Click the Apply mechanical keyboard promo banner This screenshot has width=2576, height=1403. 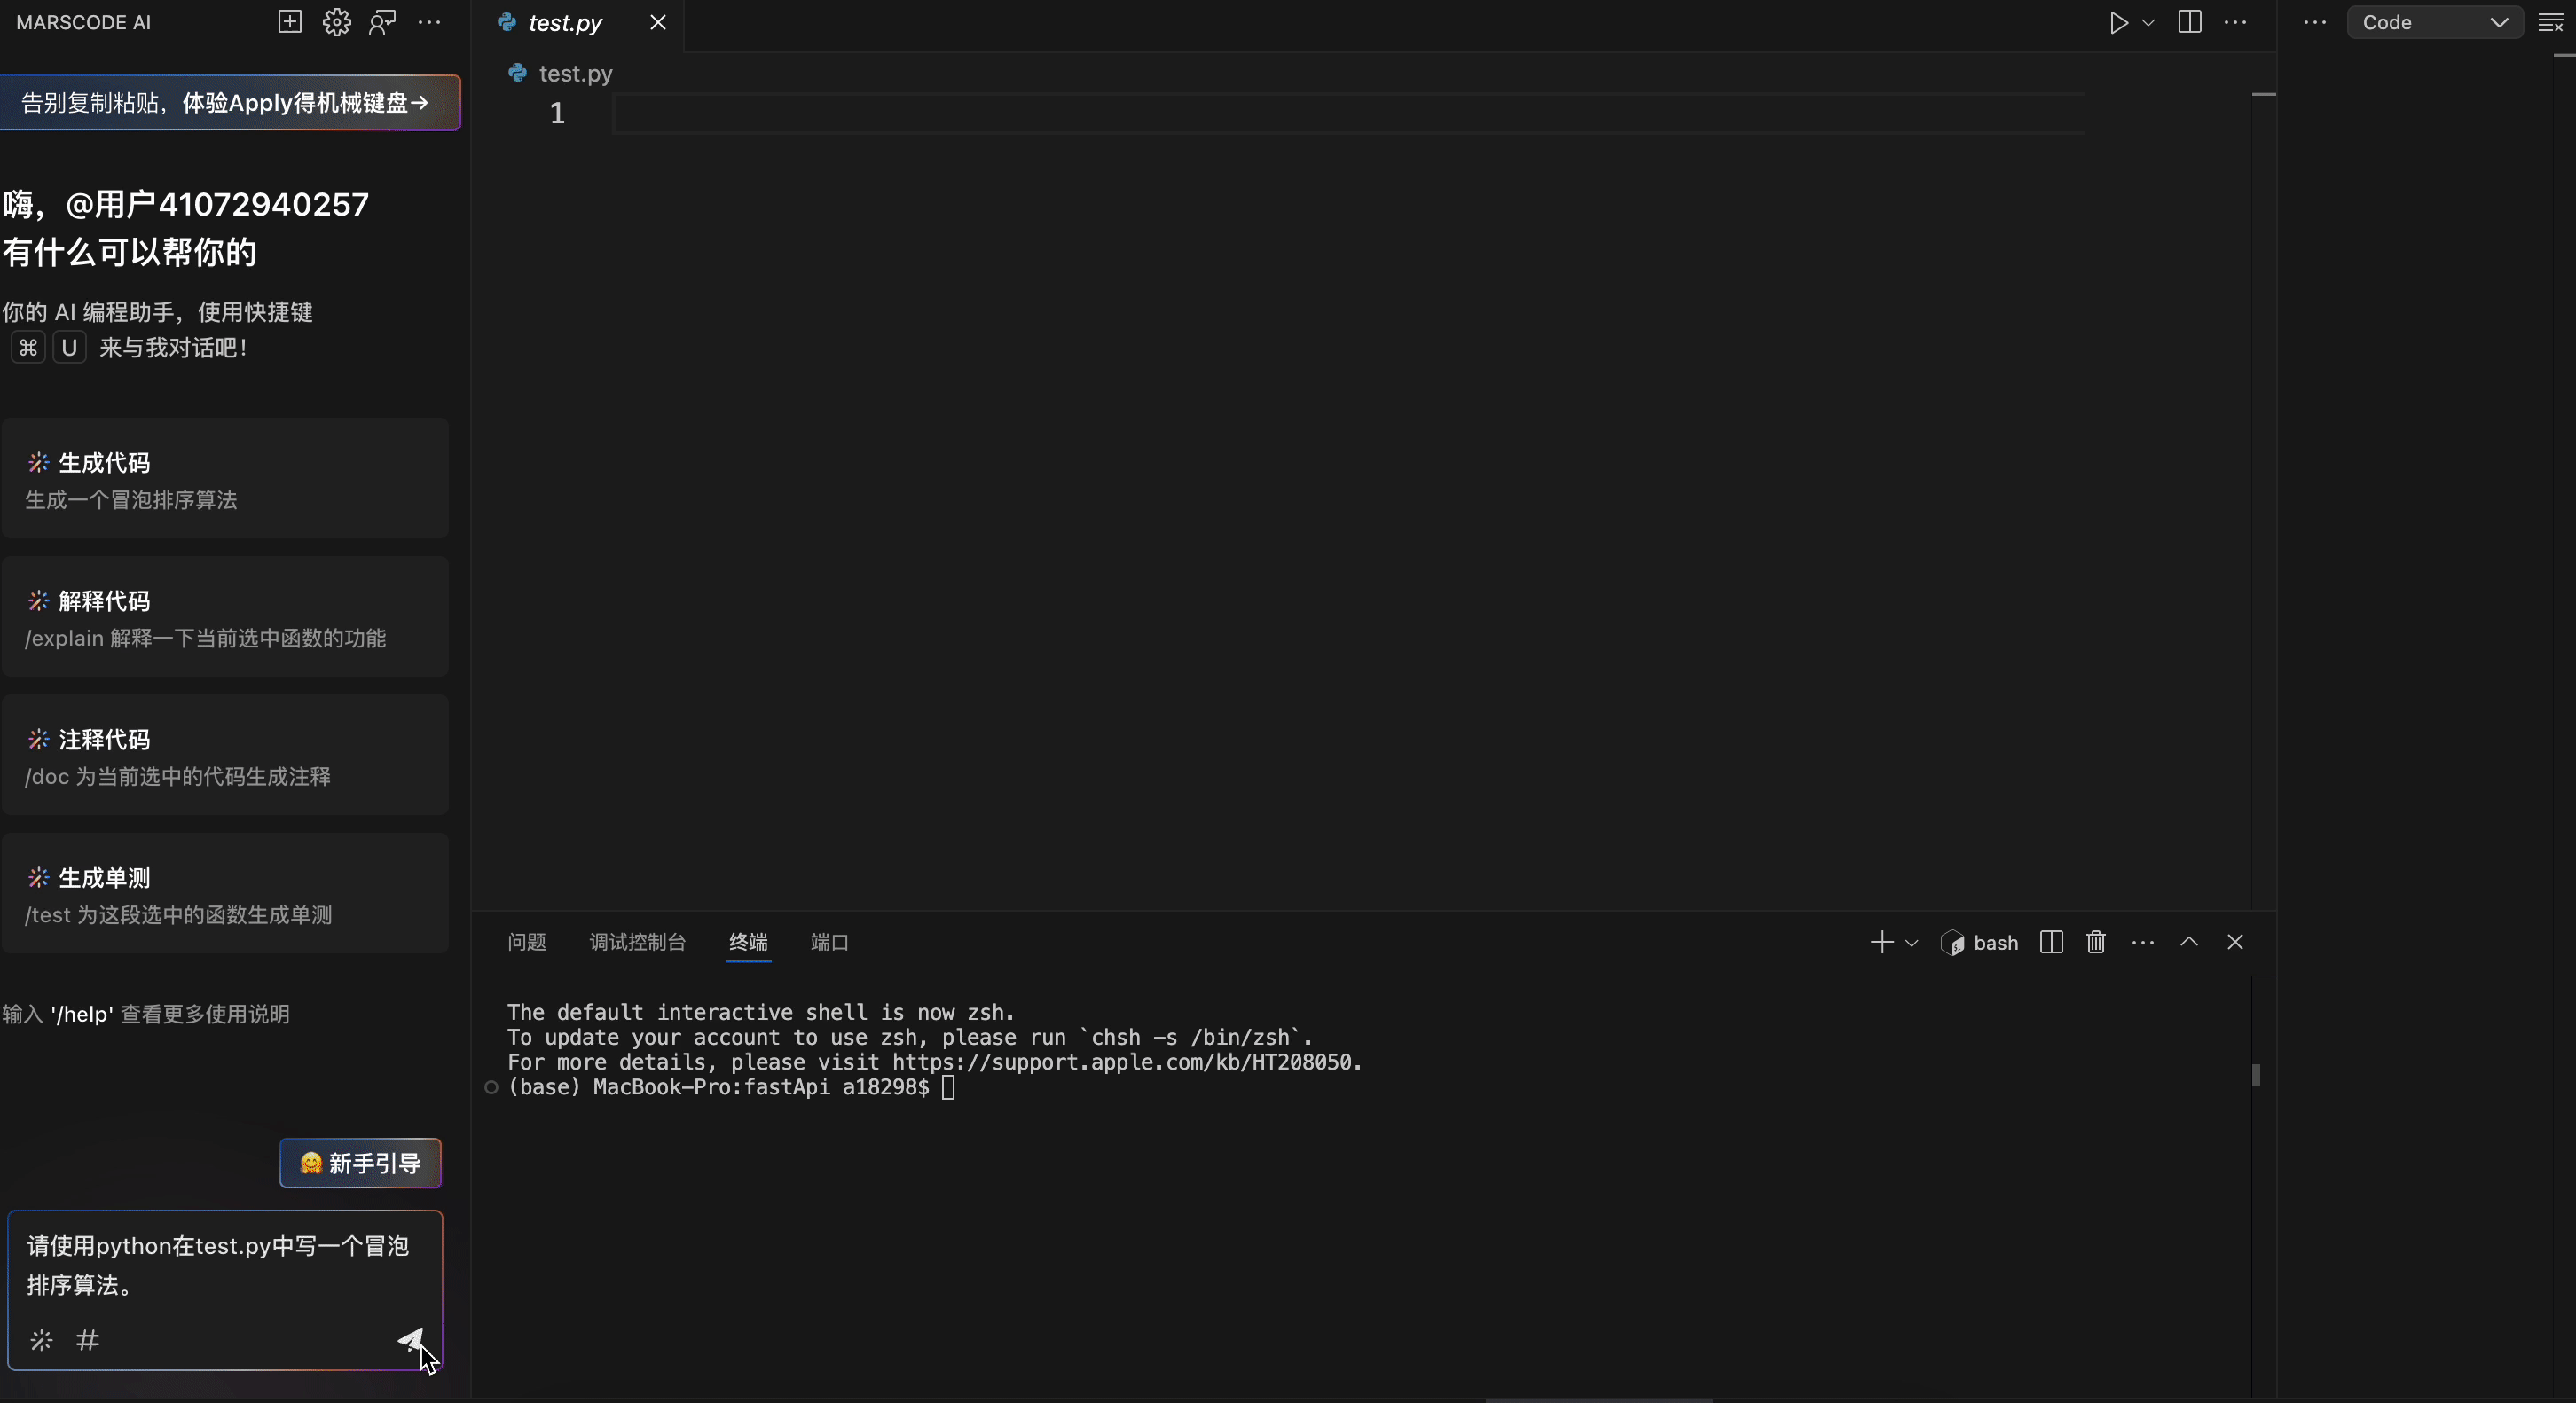pyautogui.click(x=229, y=102)
